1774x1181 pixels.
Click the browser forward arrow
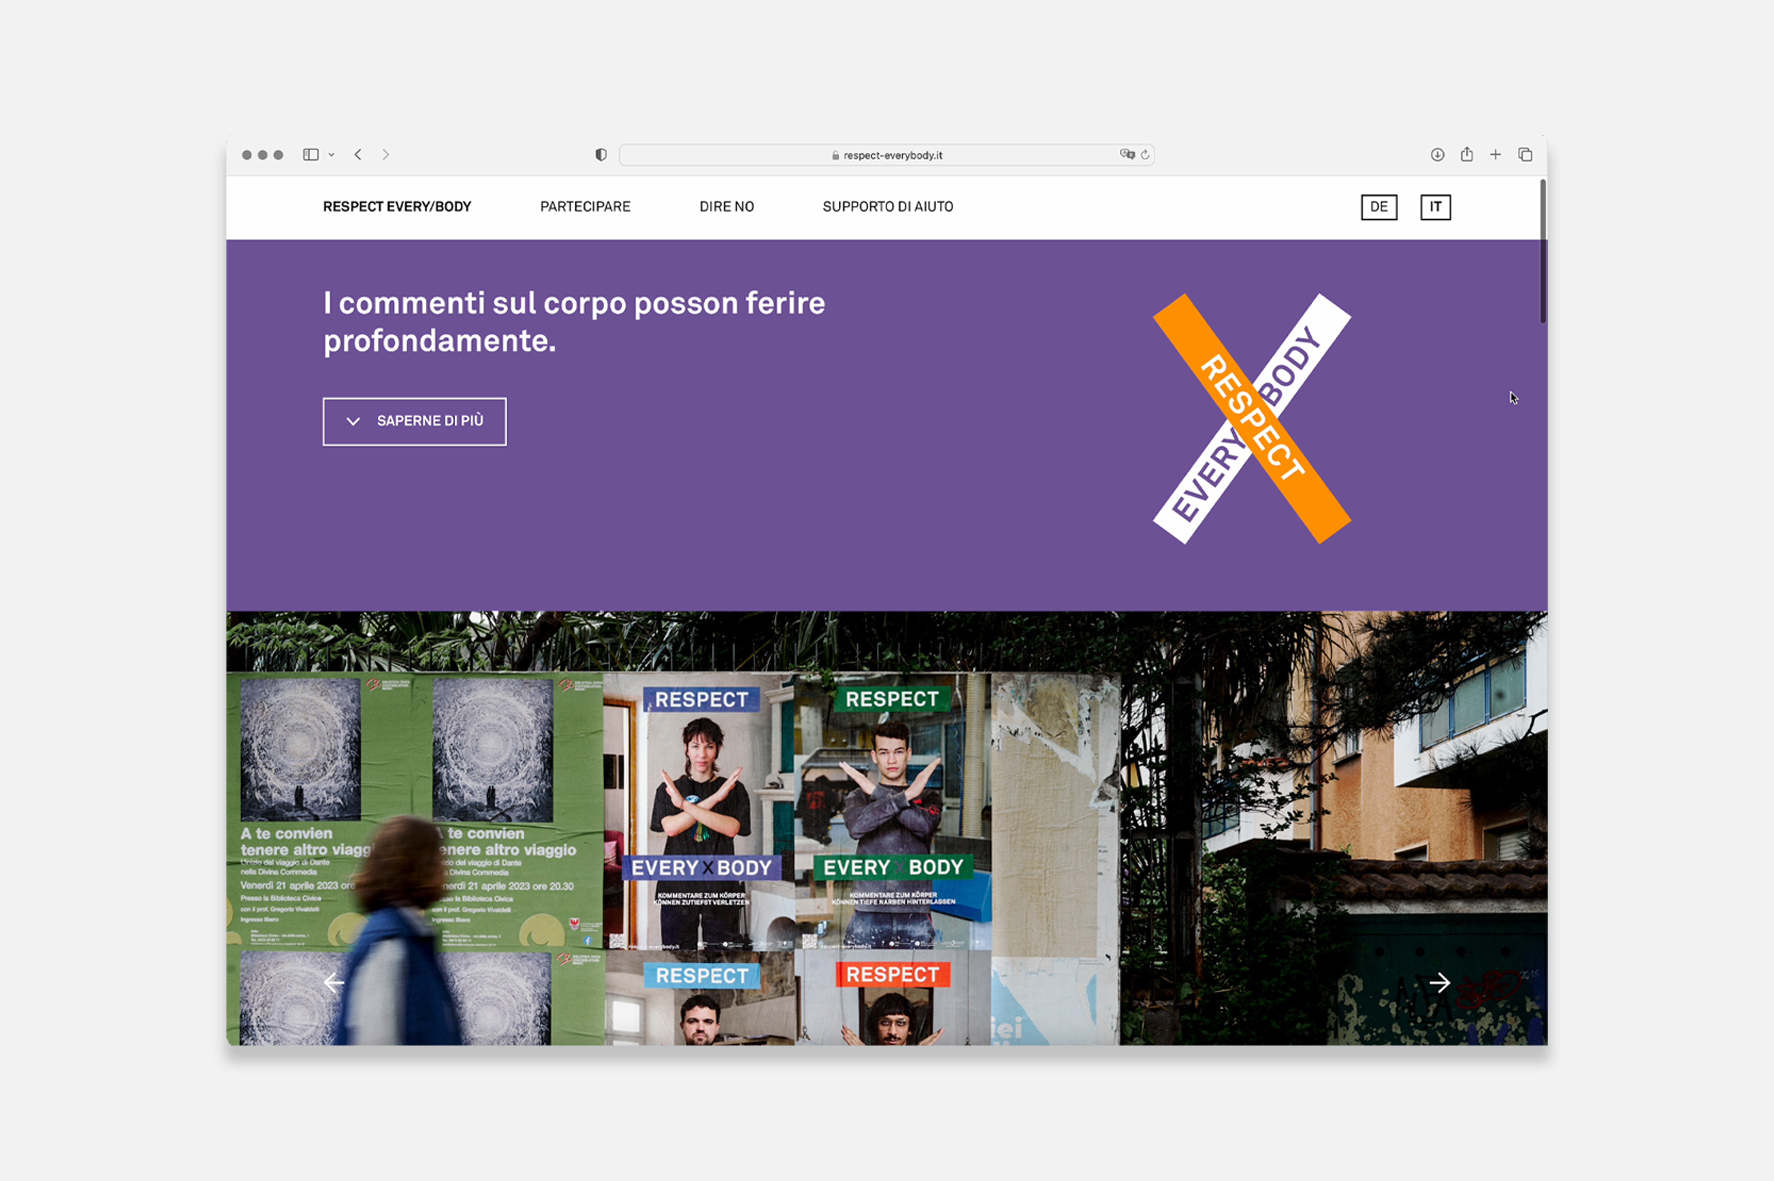(x=386, y=155)
